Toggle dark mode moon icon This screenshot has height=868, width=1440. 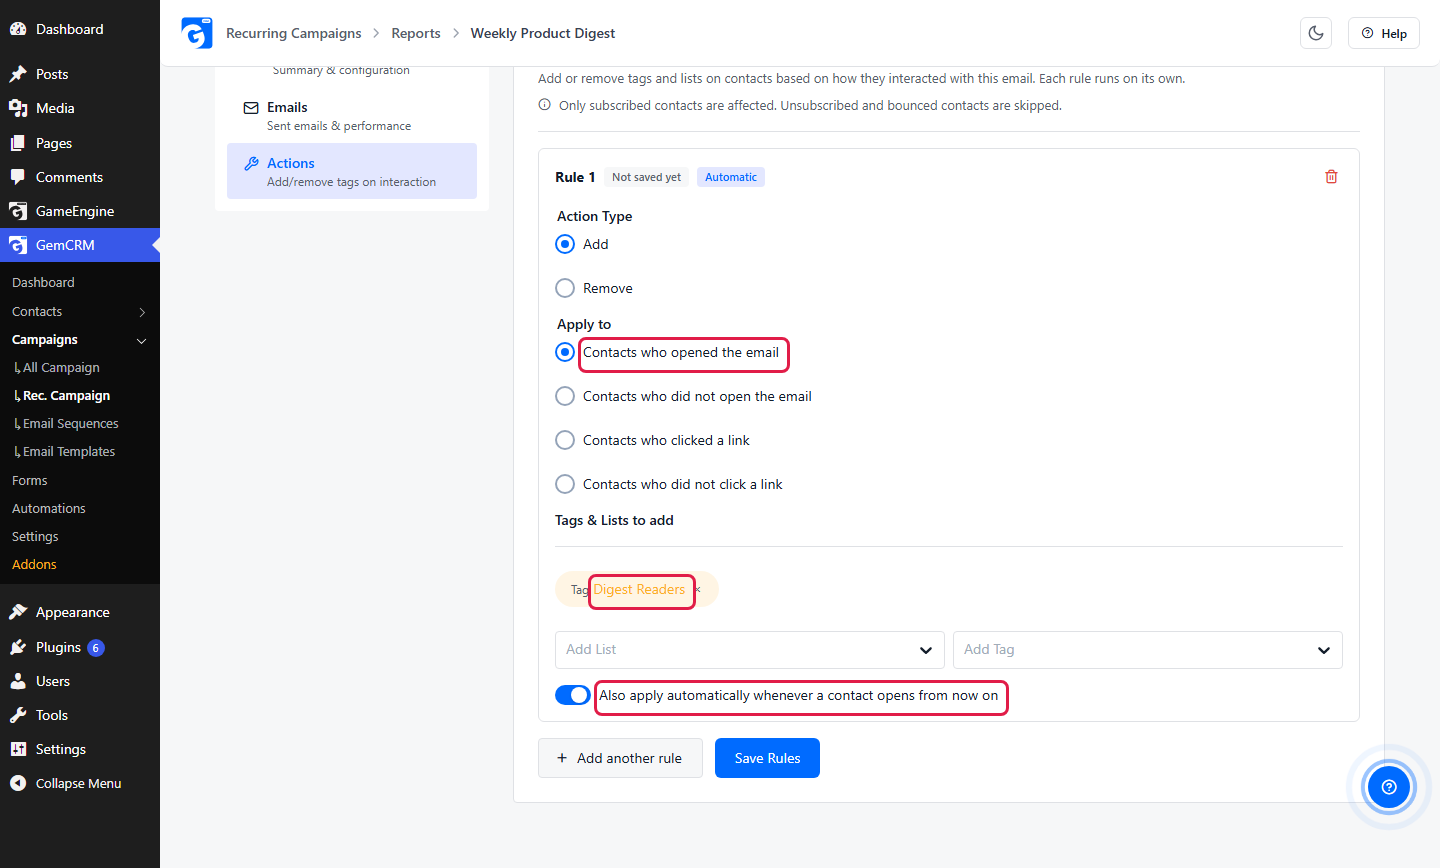[1316, 33]
